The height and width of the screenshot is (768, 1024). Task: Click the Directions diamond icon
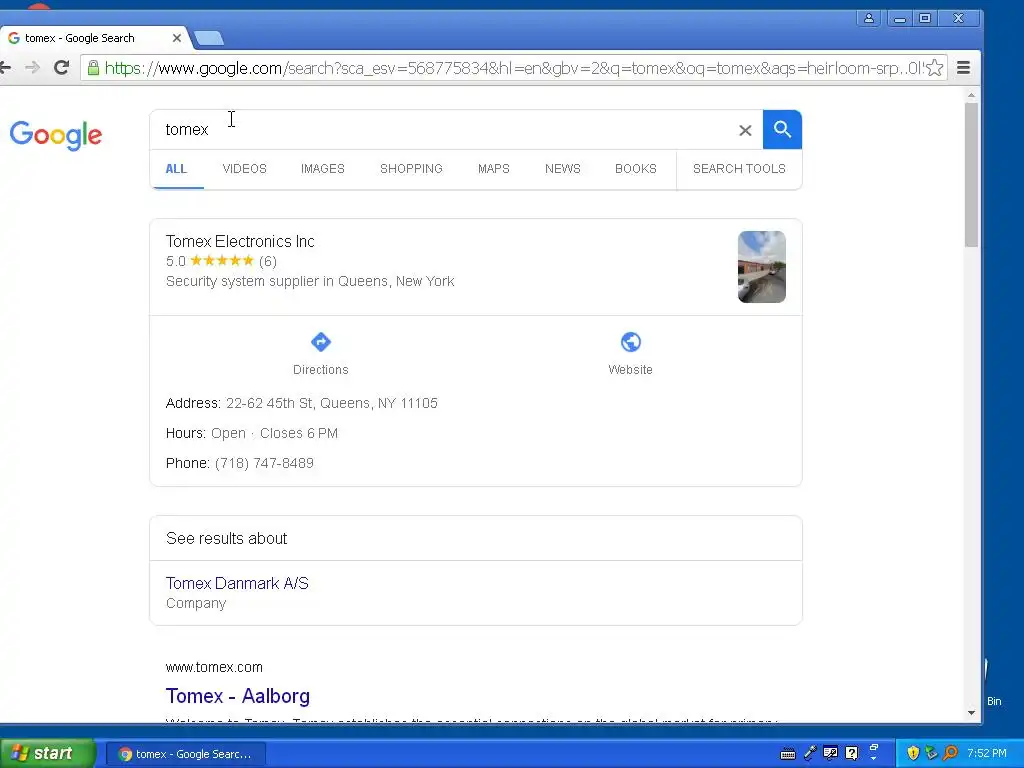[x=321, y=342]
